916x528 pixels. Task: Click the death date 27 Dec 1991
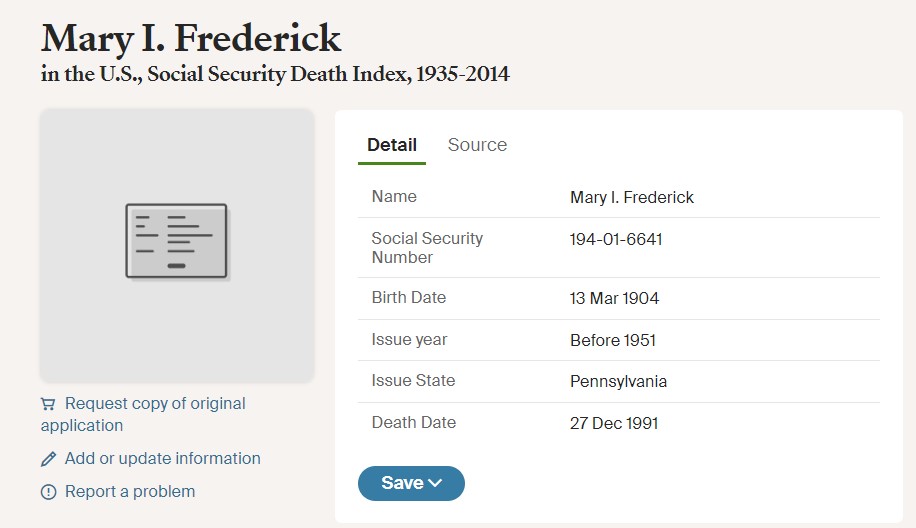pos(614,423)
